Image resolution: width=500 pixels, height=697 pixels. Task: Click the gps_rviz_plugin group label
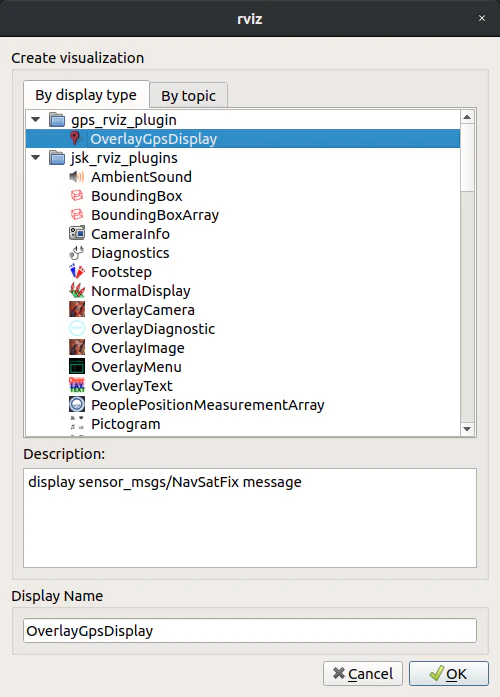[124, 120]
